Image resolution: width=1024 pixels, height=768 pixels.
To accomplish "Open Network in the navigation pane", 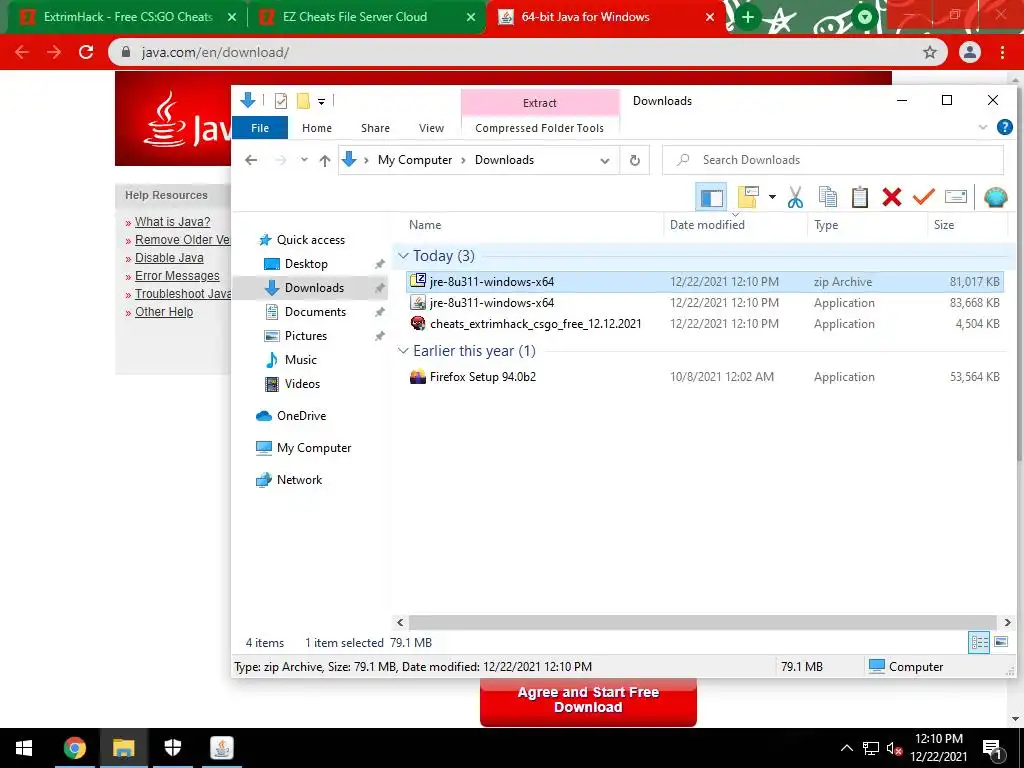I will [x=299, y=480].
